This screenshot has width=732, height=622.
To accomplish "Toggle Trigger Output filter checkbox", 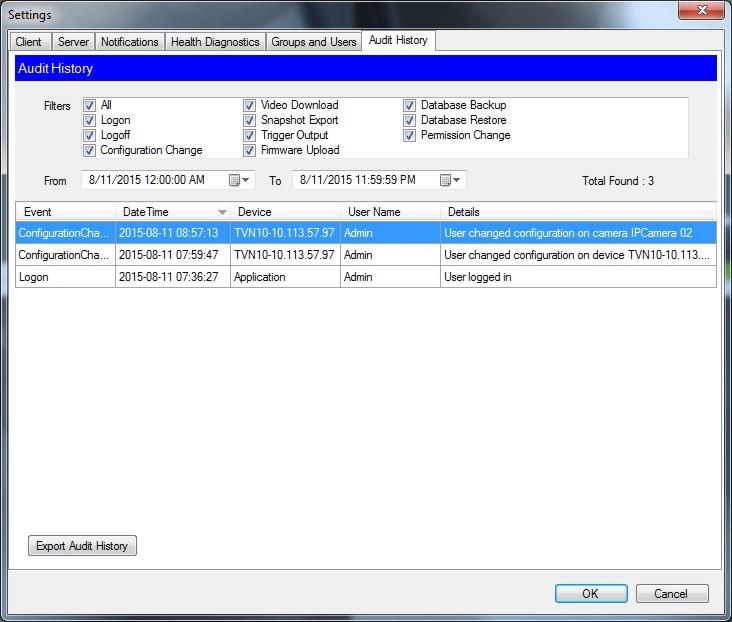I will [x=249, y=135].
